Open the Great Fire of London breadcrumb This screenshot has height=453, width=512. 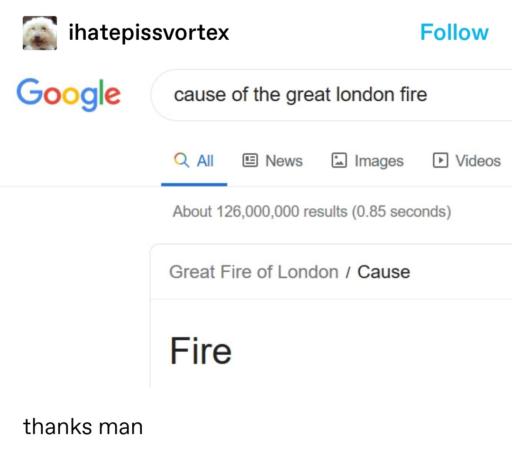pos(254,272)
